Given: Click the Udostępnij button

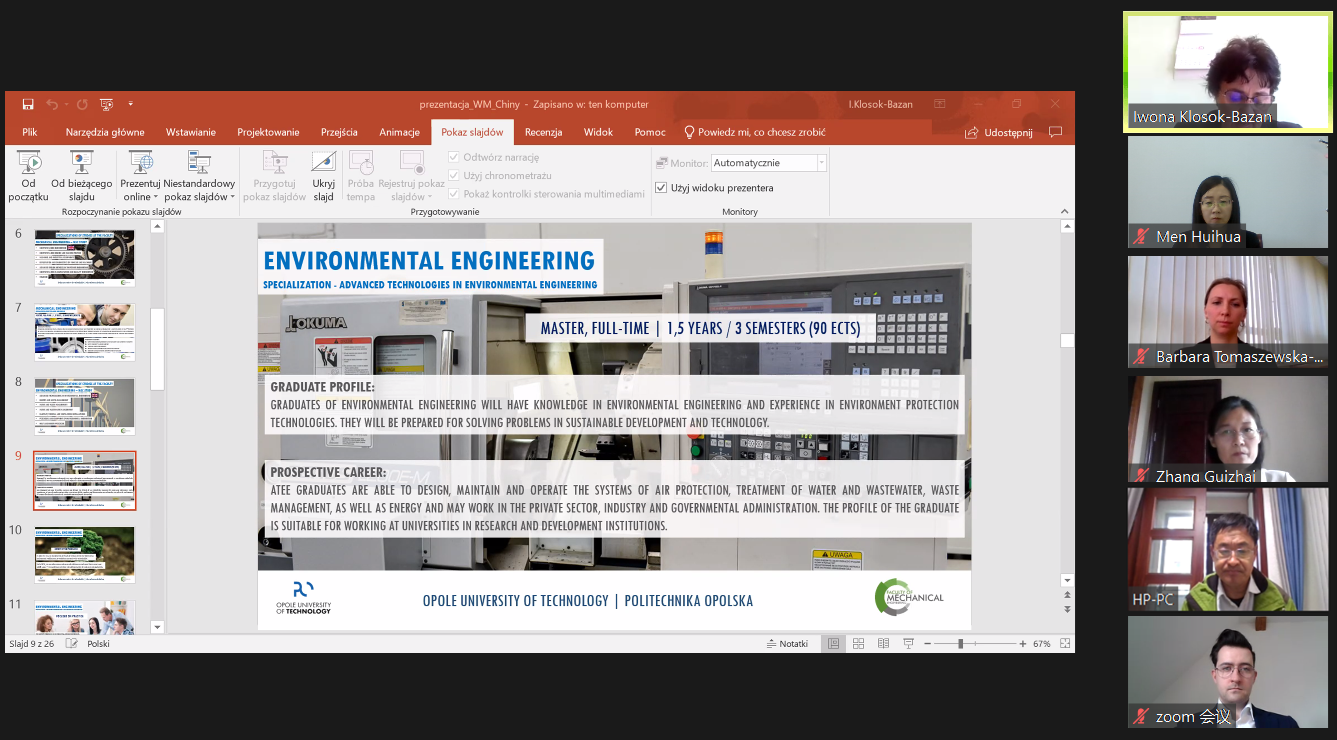Looking at the screenshot, I should point(999,132).
